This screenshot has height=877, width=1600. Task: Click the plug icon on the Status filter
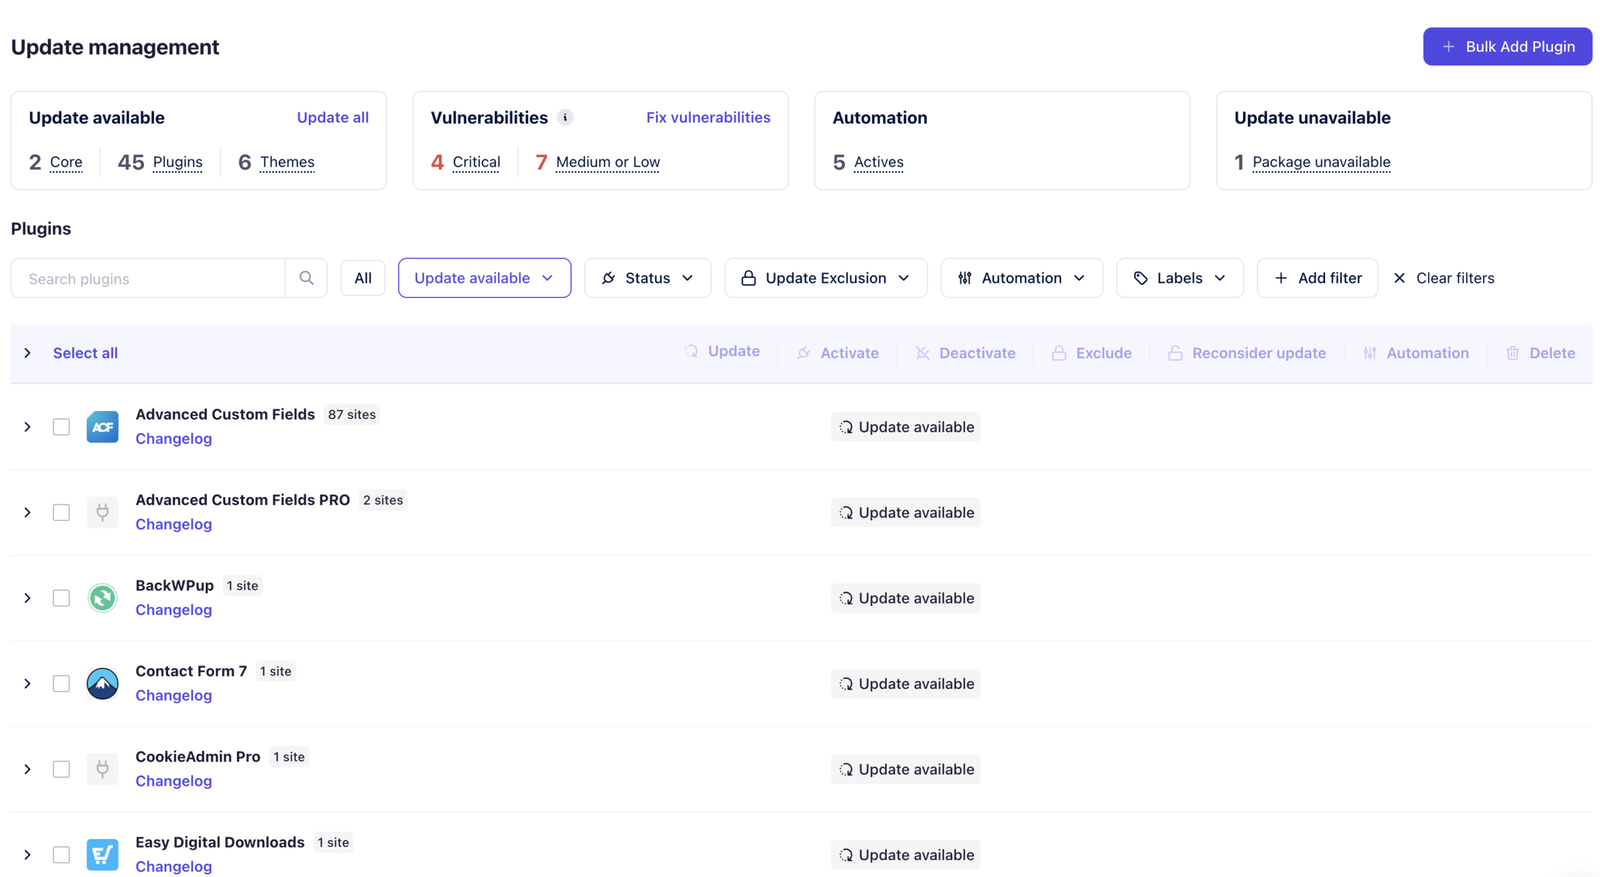click(x=608, y=278)
